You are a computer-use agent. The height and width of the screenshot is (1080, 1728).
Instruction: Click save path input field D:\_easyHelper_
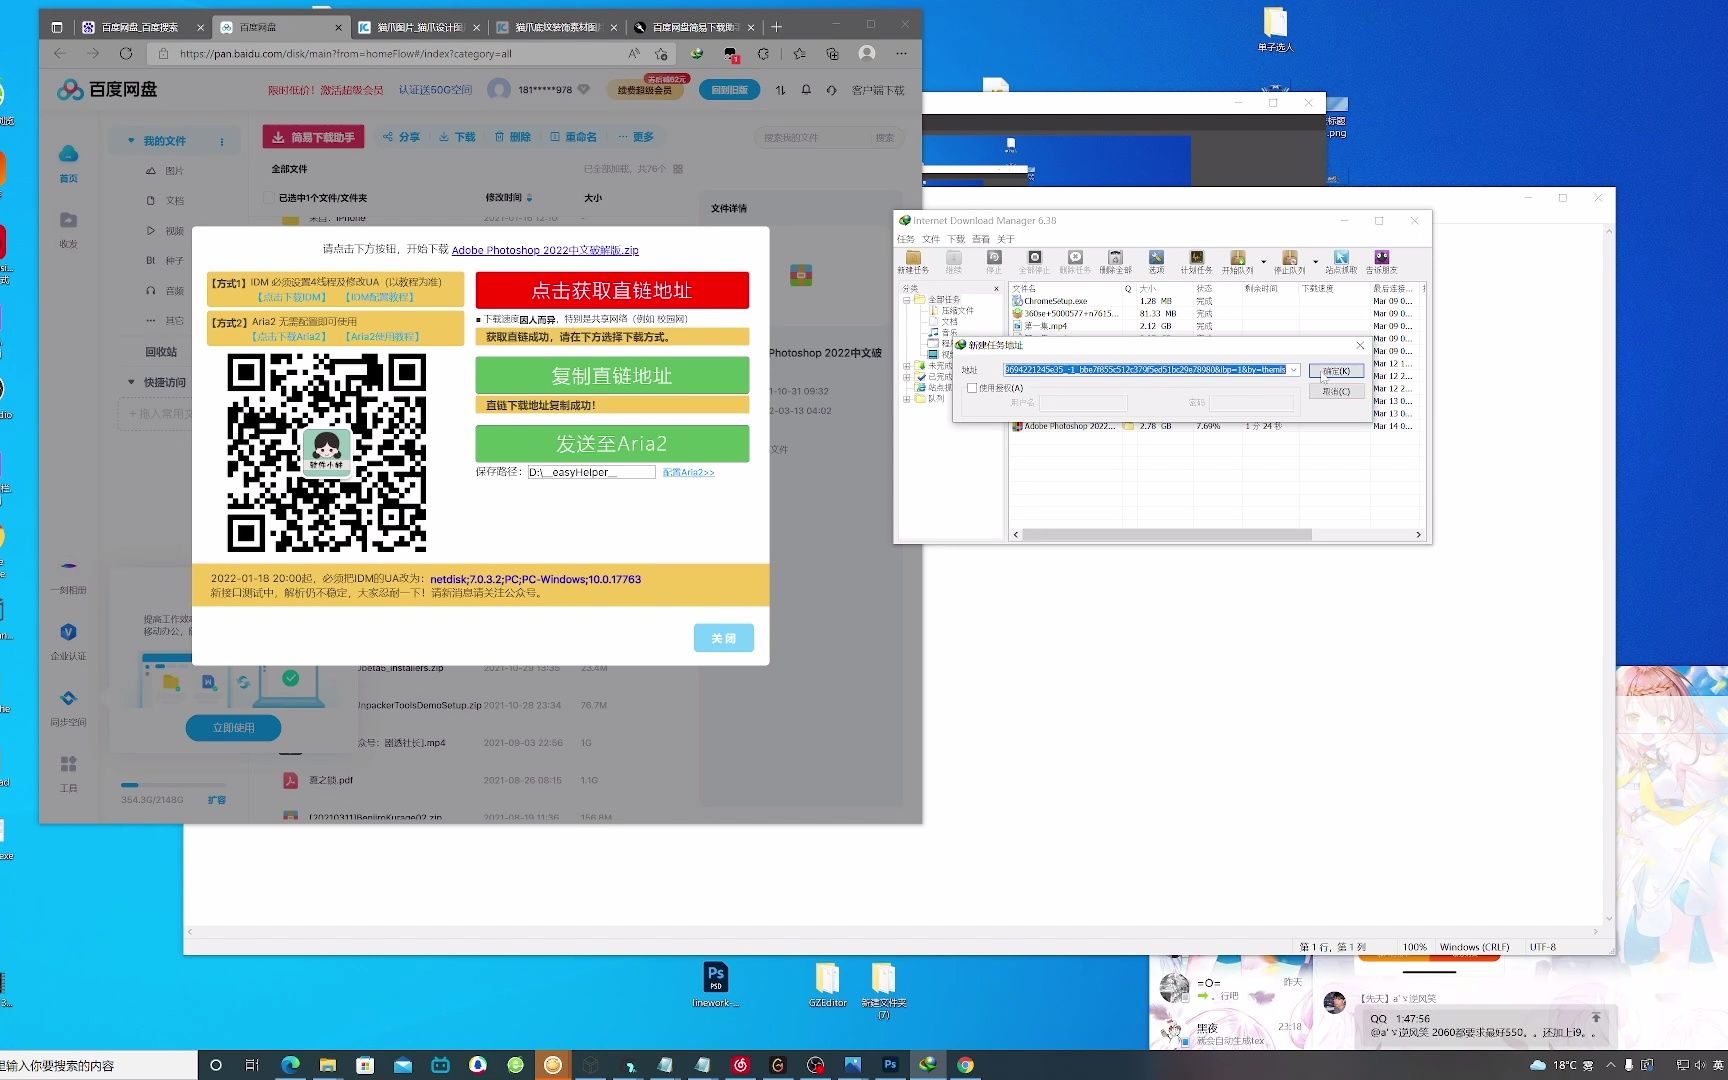[x=592, y=472]
